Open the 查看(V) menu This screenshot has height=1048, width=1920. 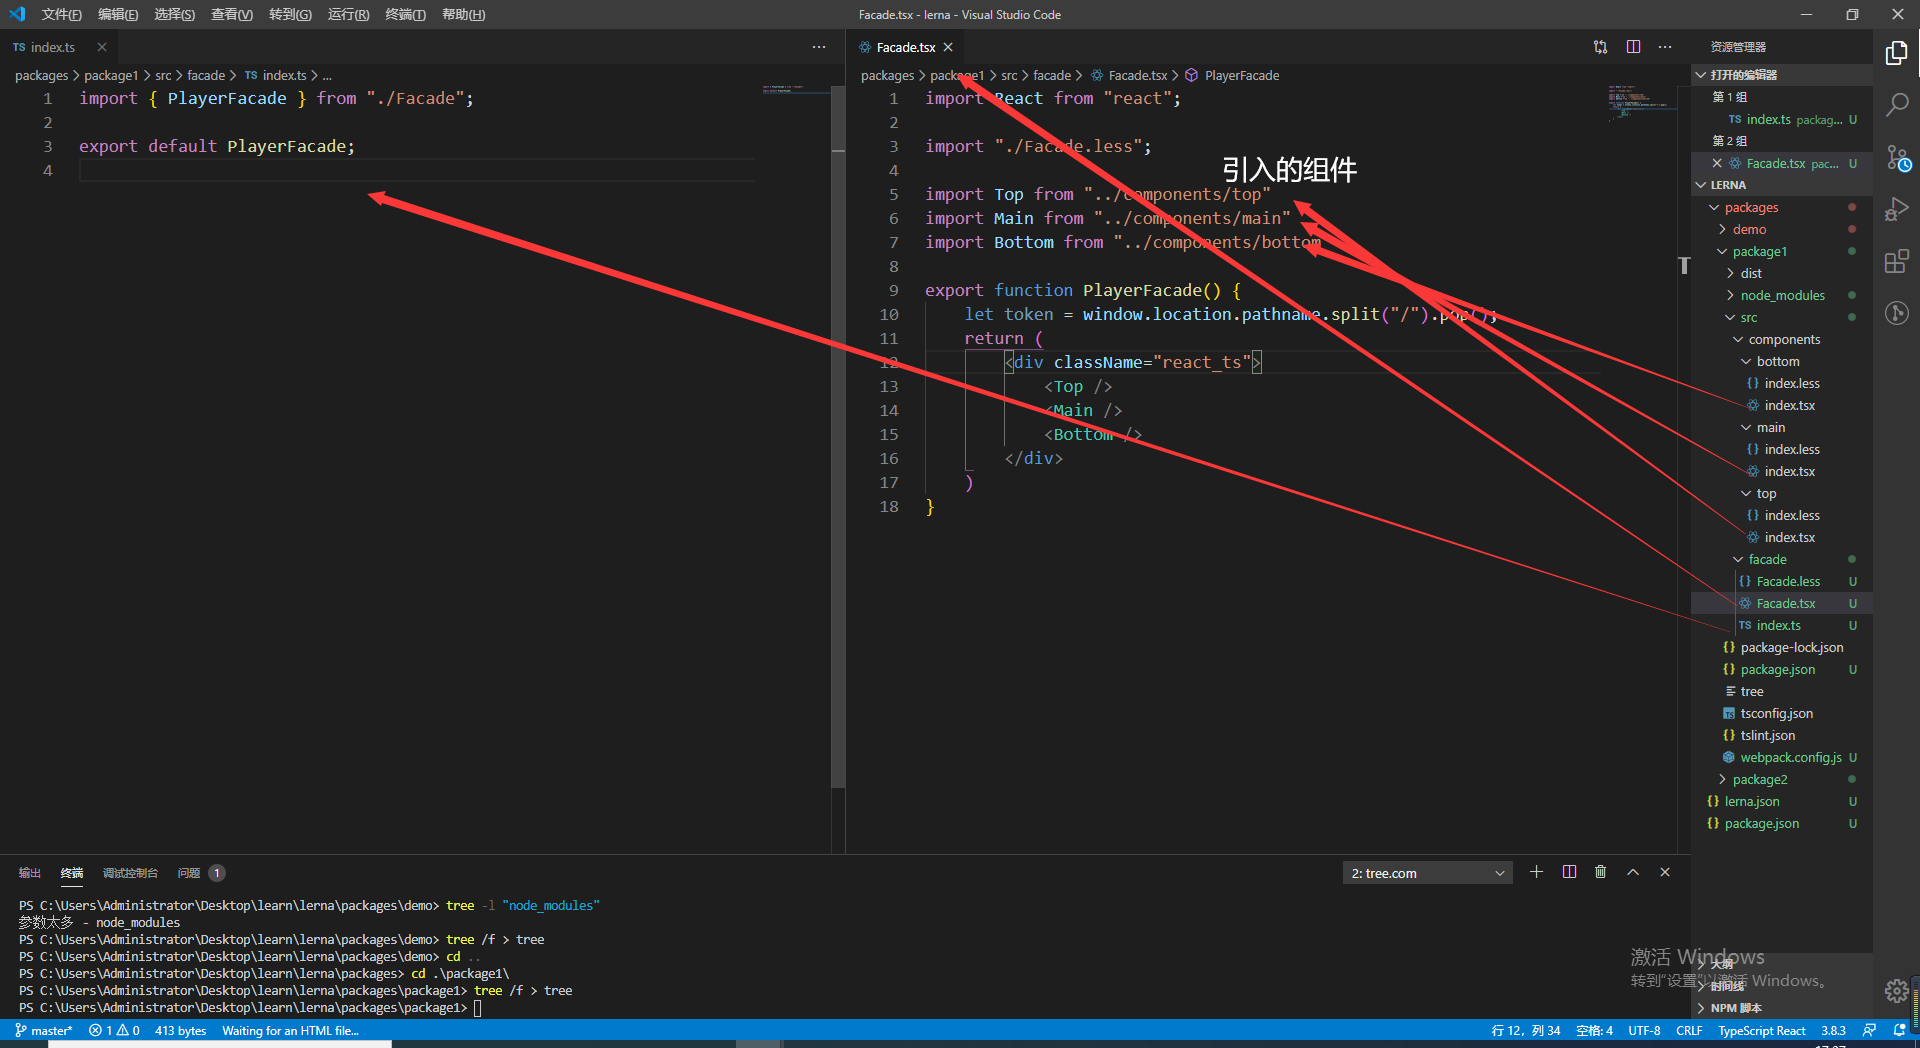[x=232, y=14]
